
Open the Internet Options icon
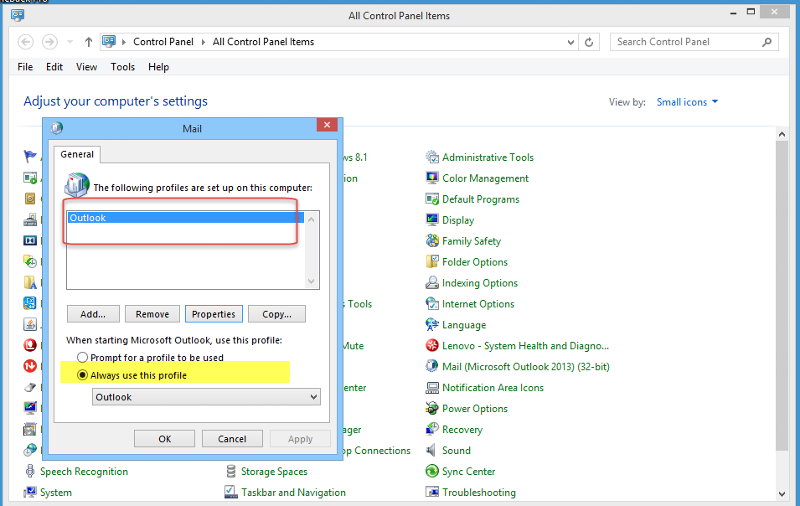point(432,303)
